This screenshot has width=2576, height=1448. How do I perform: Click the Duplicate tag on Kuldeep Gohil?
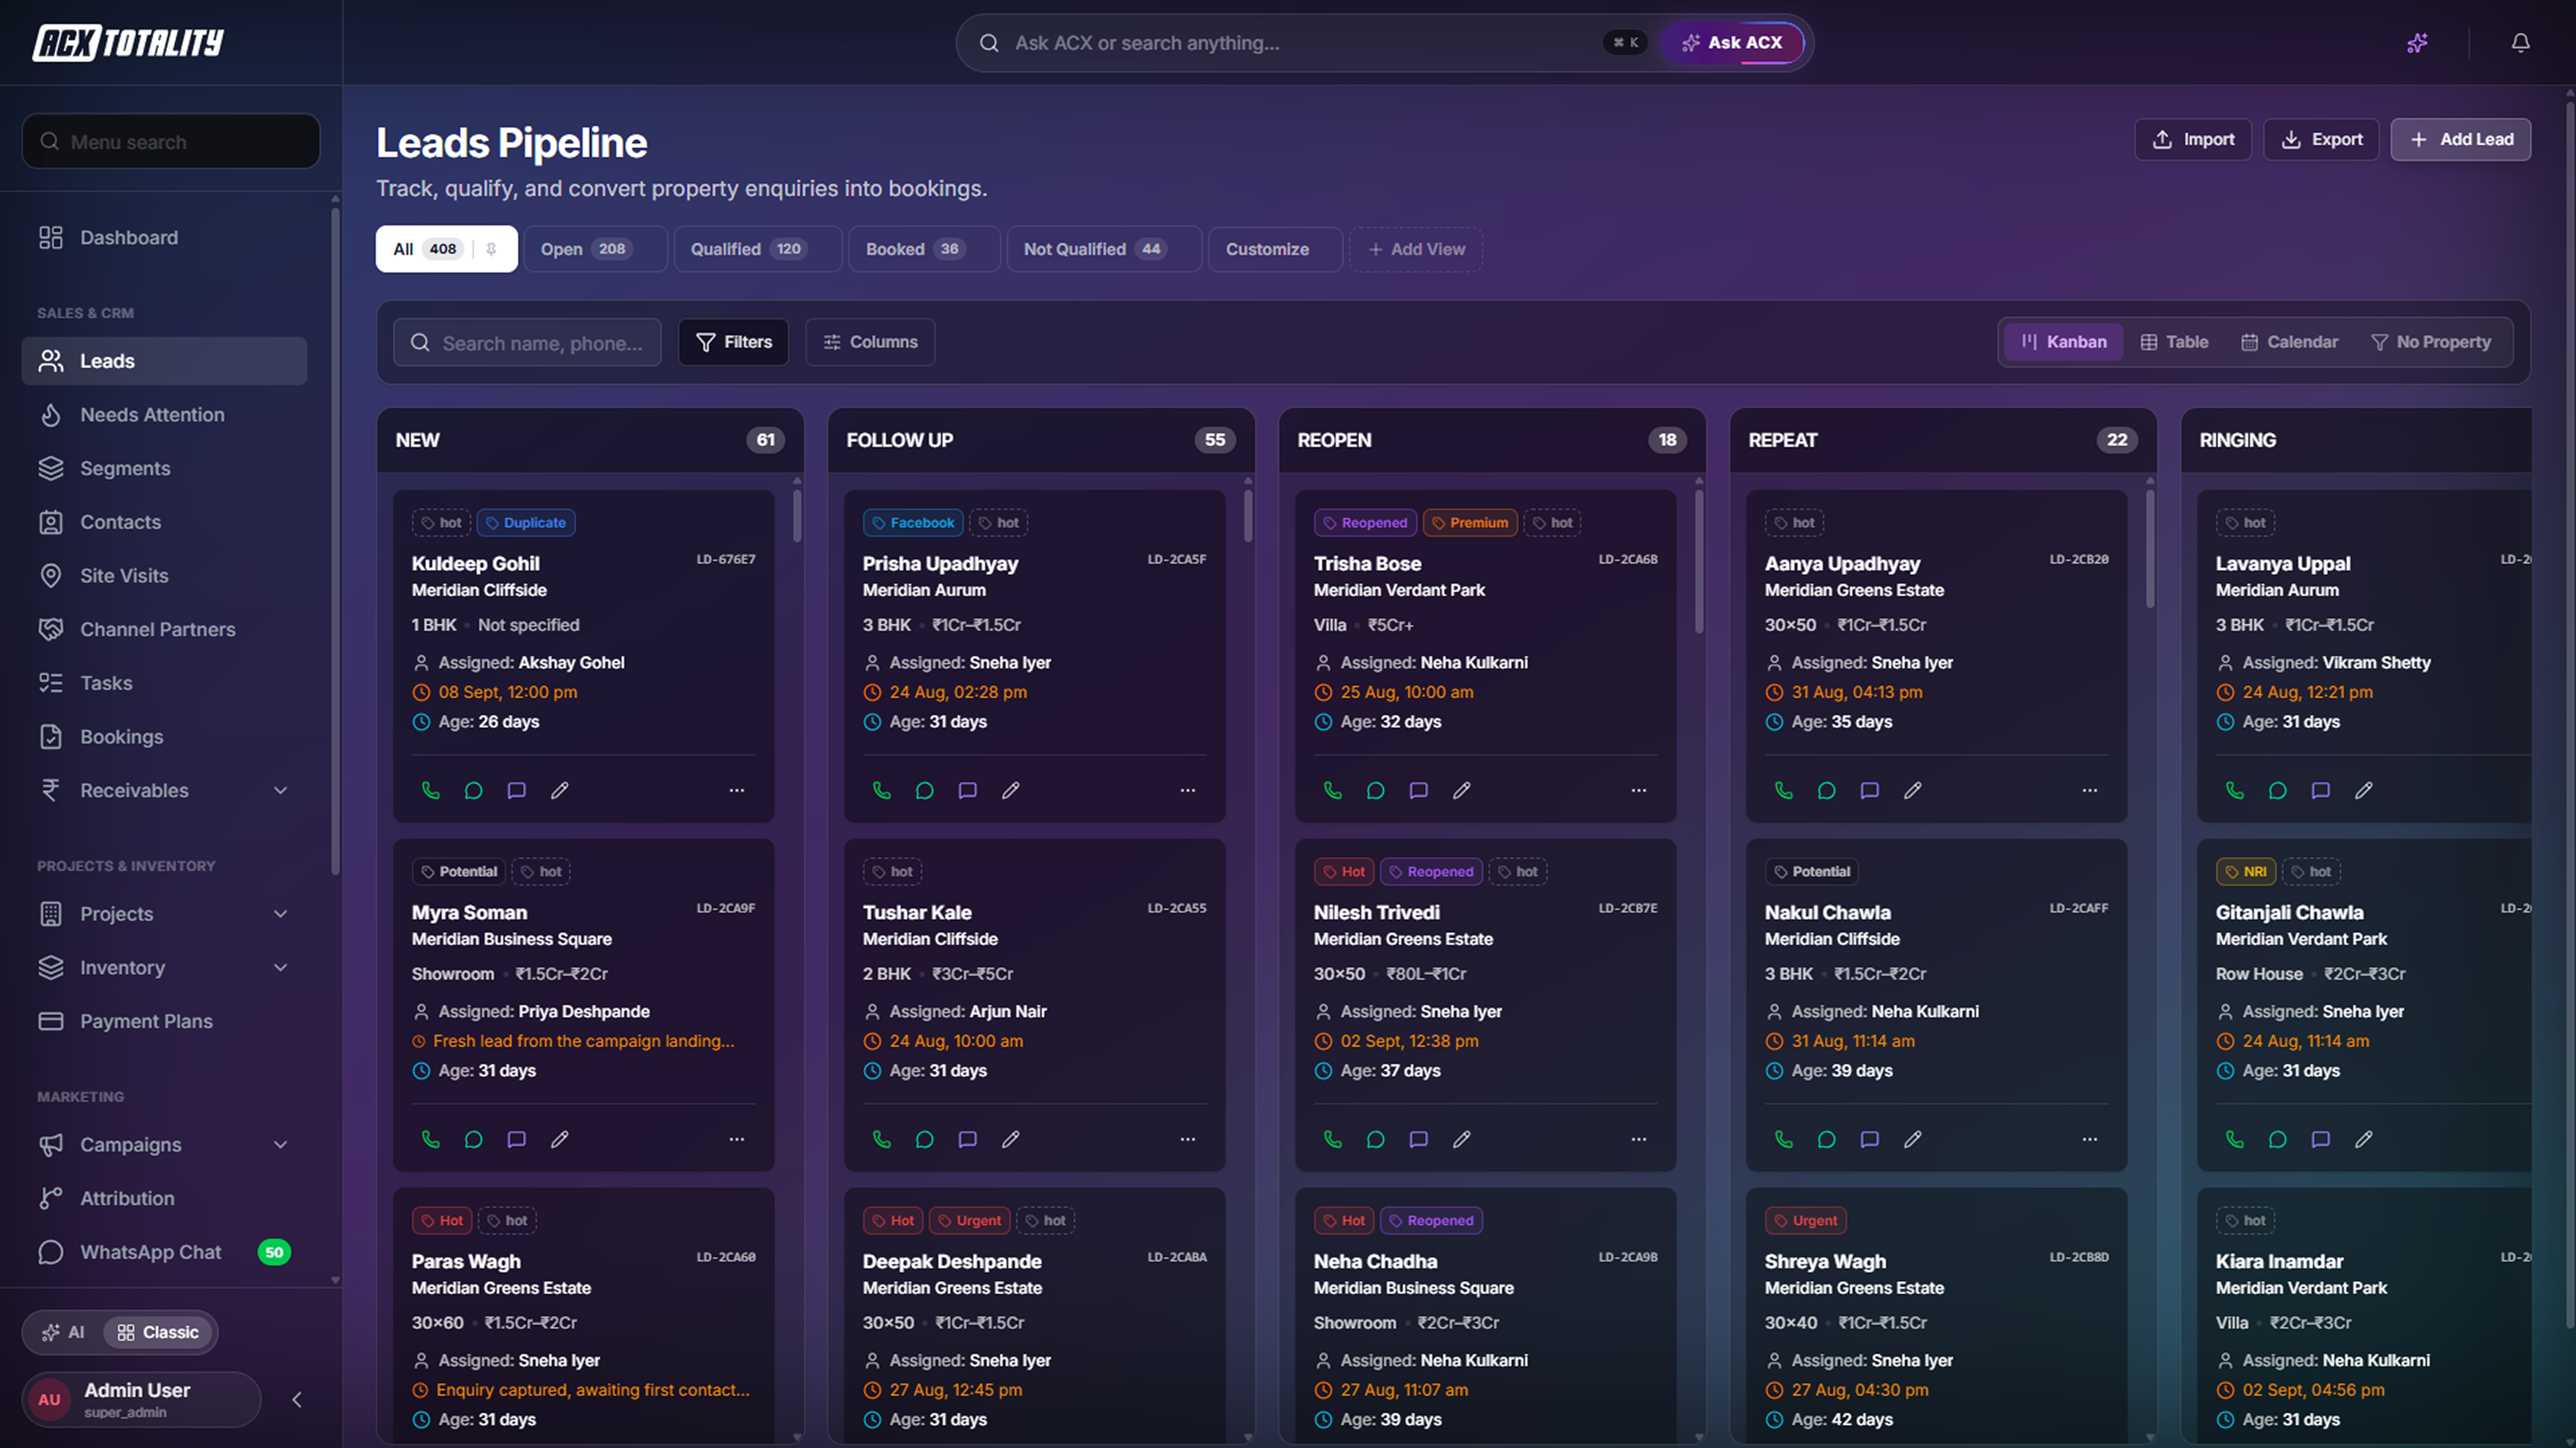[526, 522]
